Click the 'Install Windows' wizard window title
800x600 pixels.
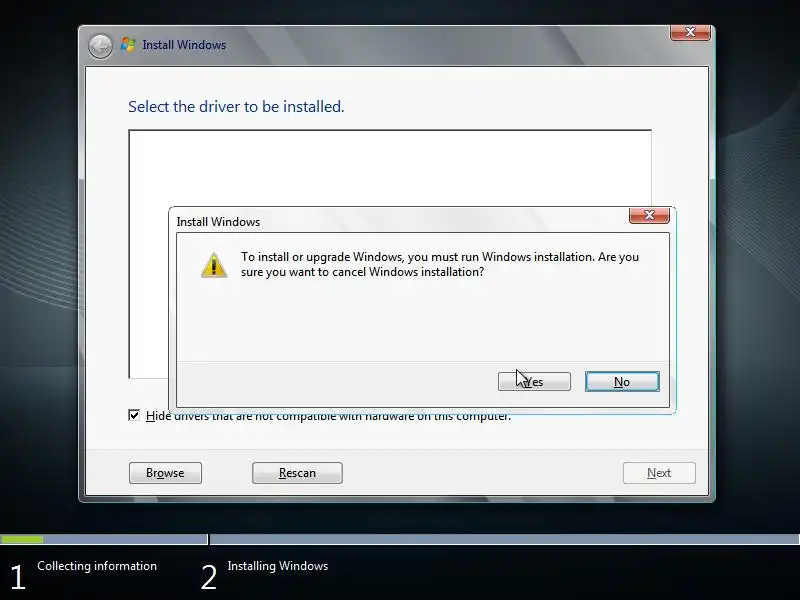pyautogui.click(x=184, y=45)
